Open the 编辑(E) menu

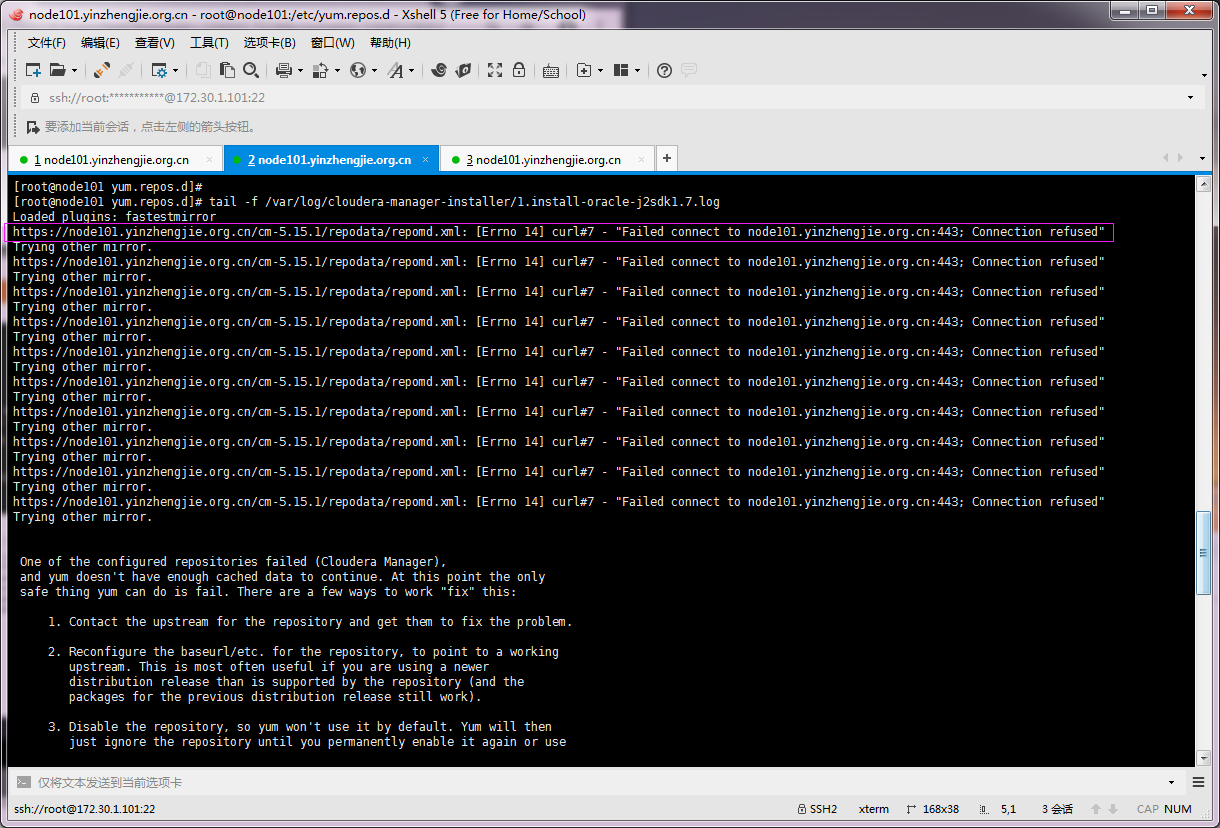pos(100,43)
